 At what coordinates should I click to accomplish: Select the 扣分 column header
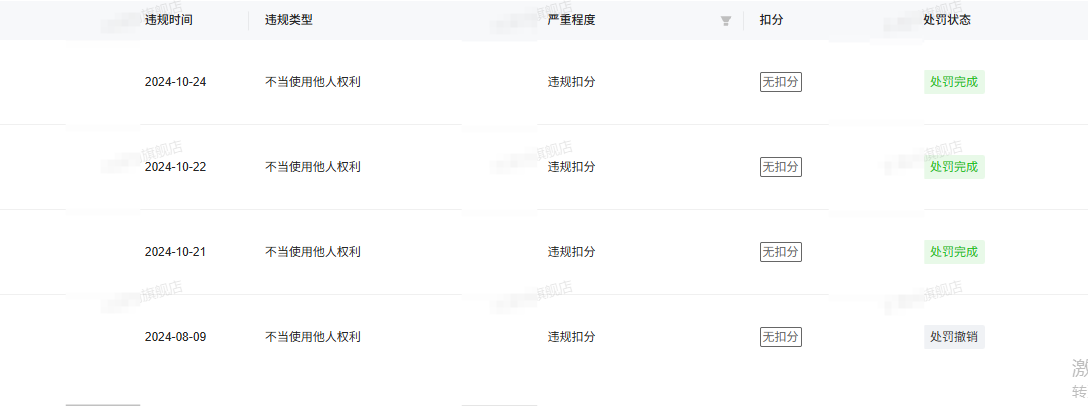[771, 20]
